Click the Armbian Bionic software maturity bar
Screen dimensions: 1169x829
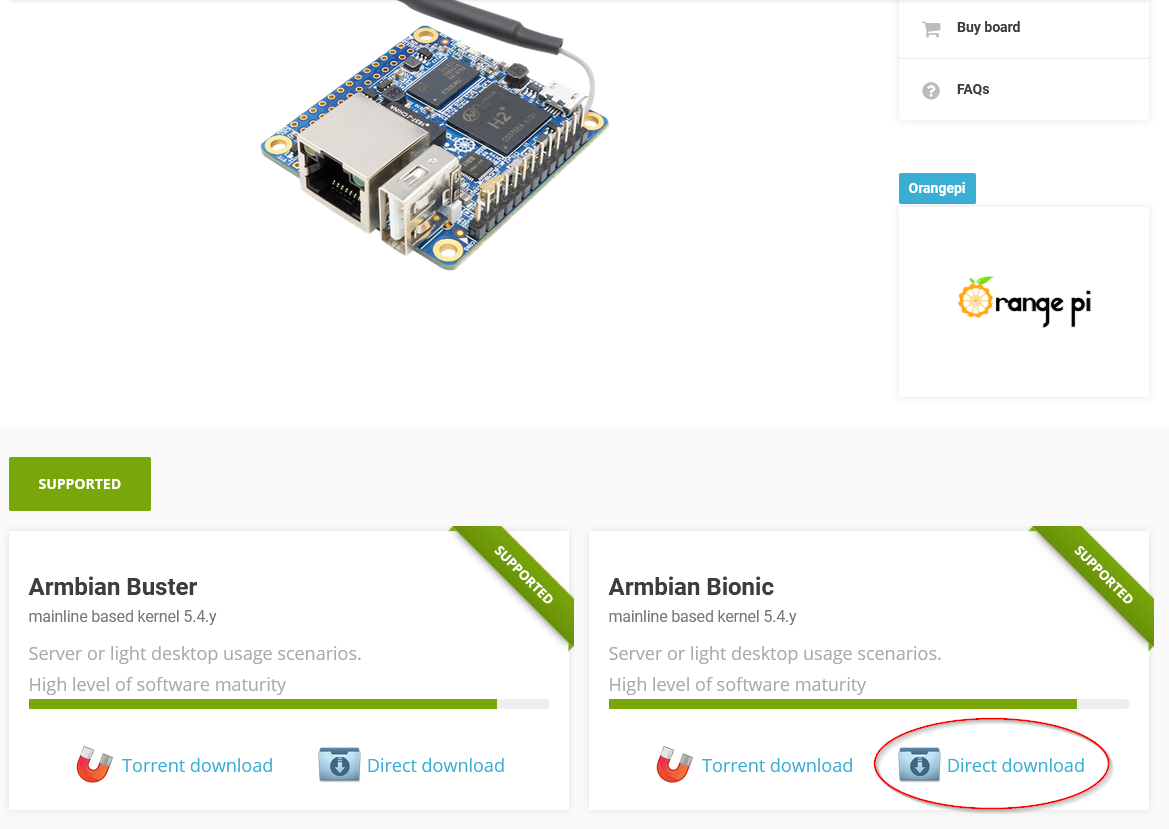pos(868,704)
